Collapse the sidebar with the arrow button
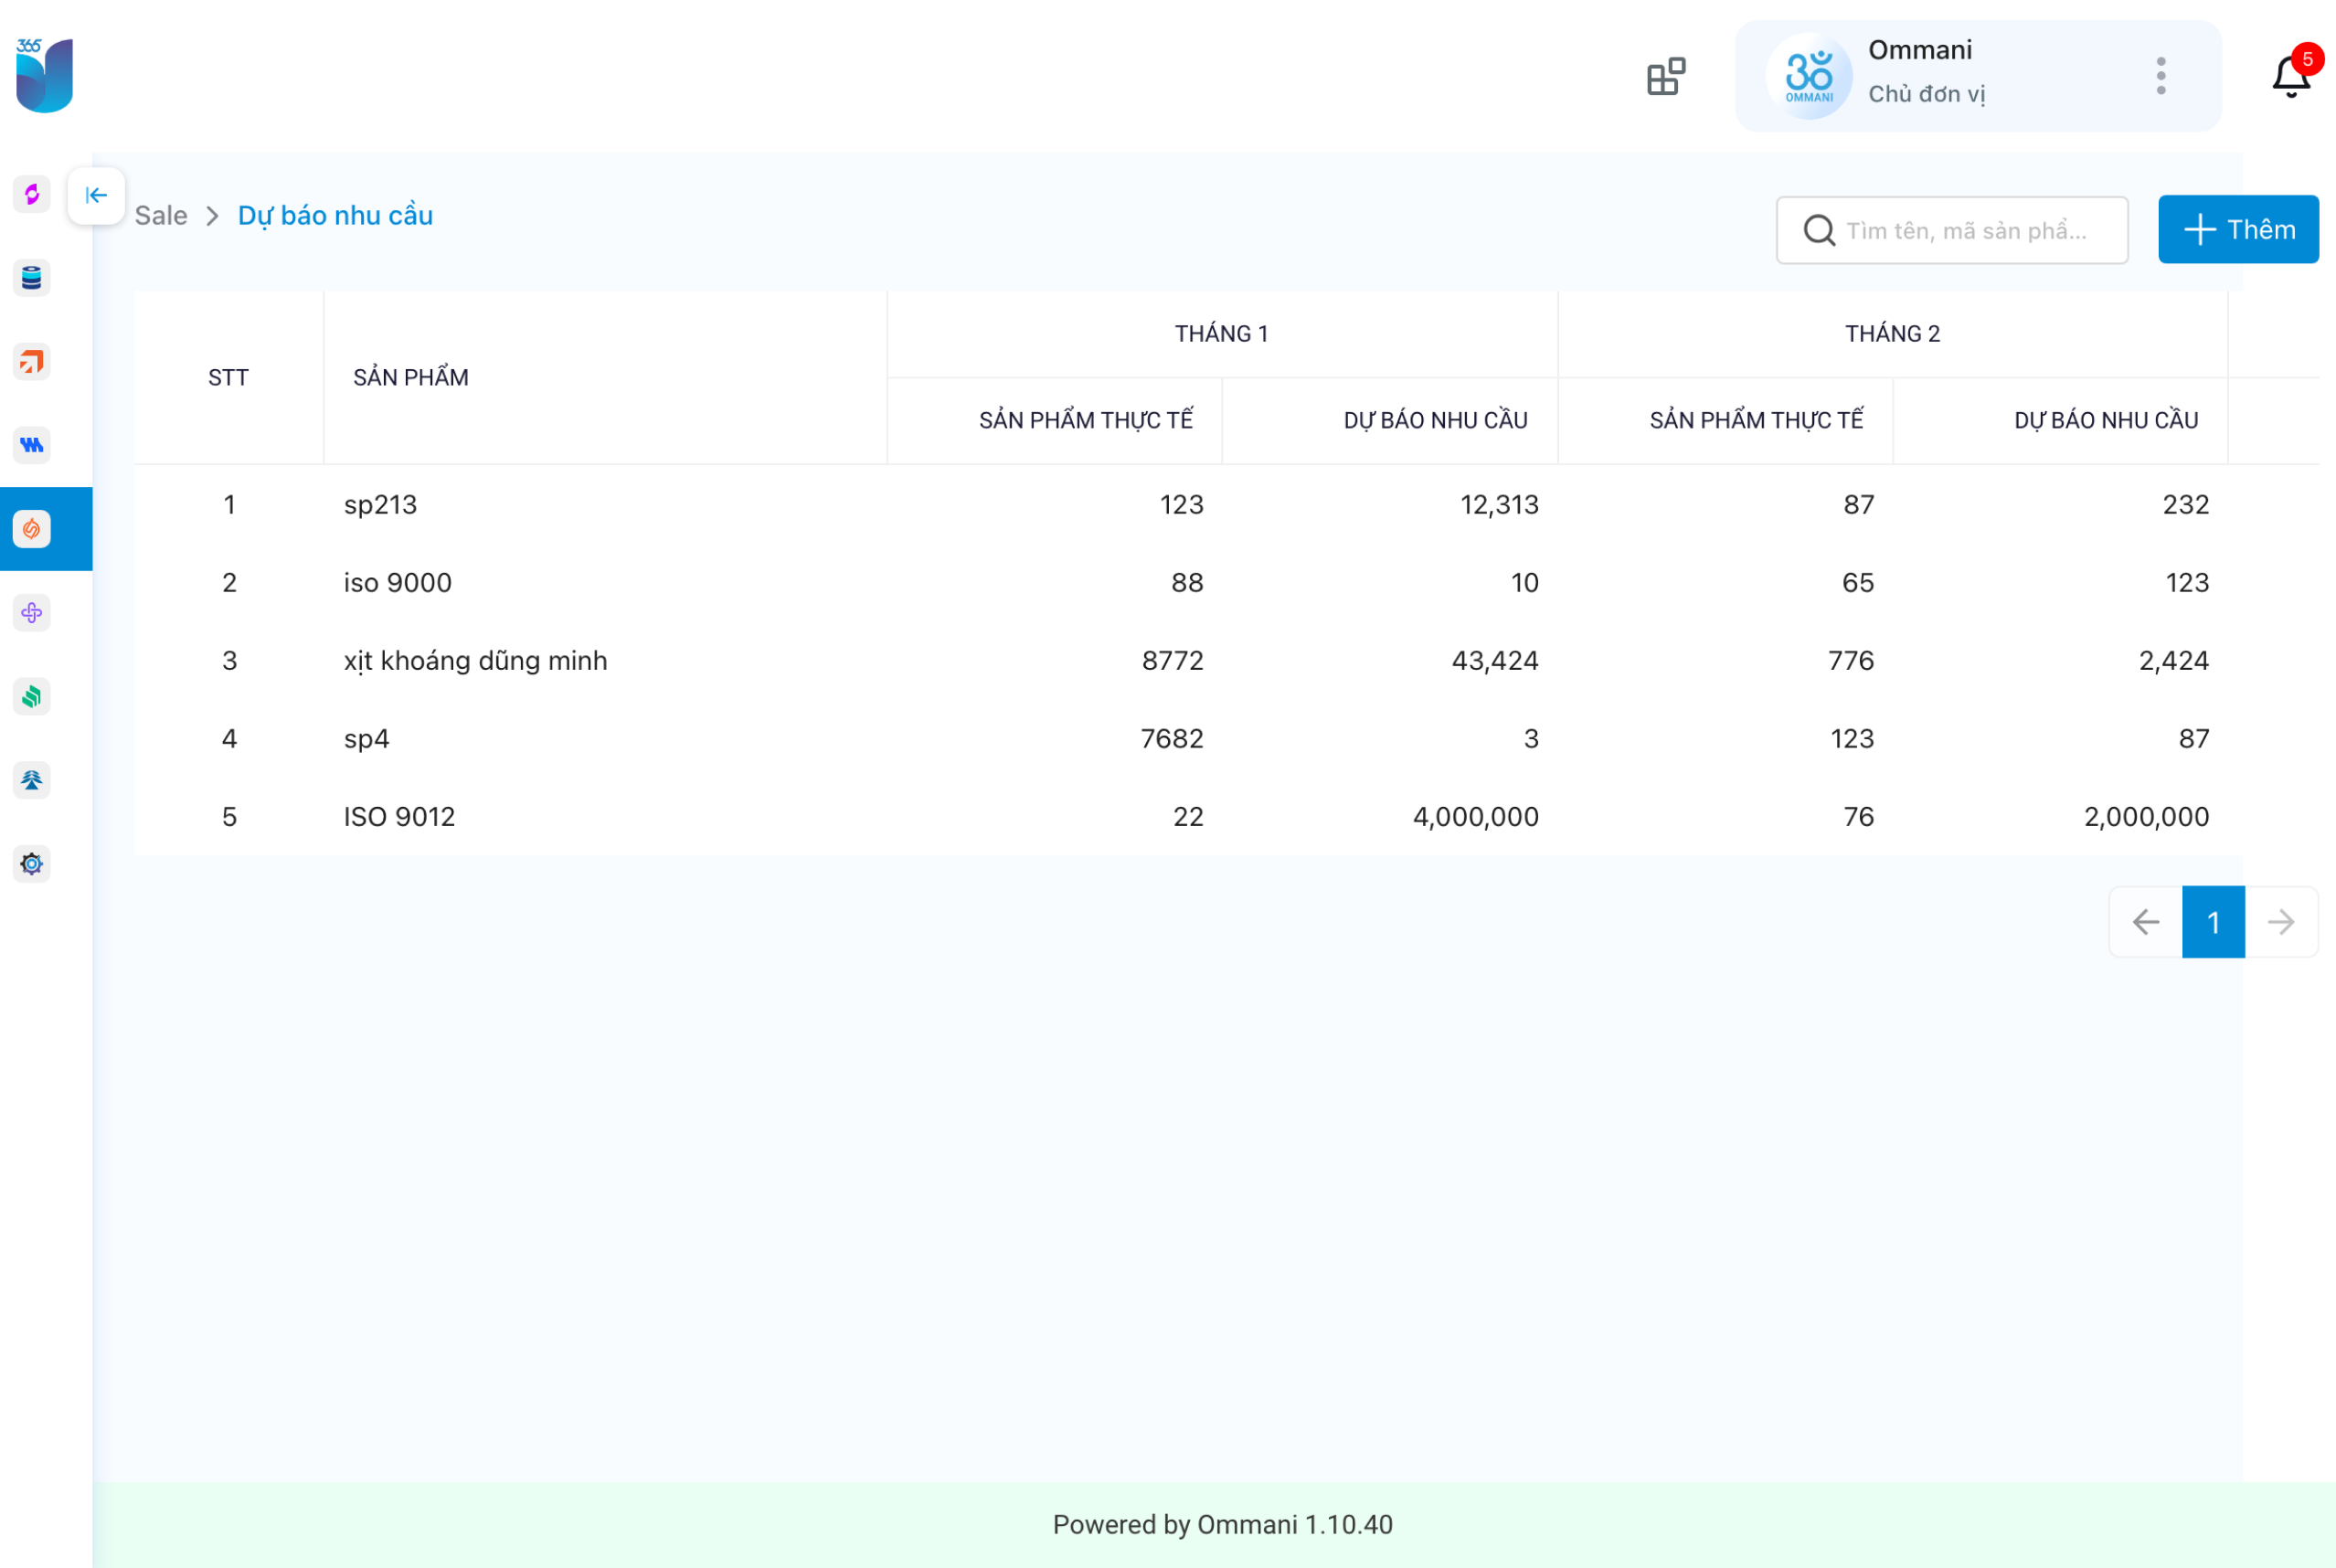 click(x=96, y=196)
